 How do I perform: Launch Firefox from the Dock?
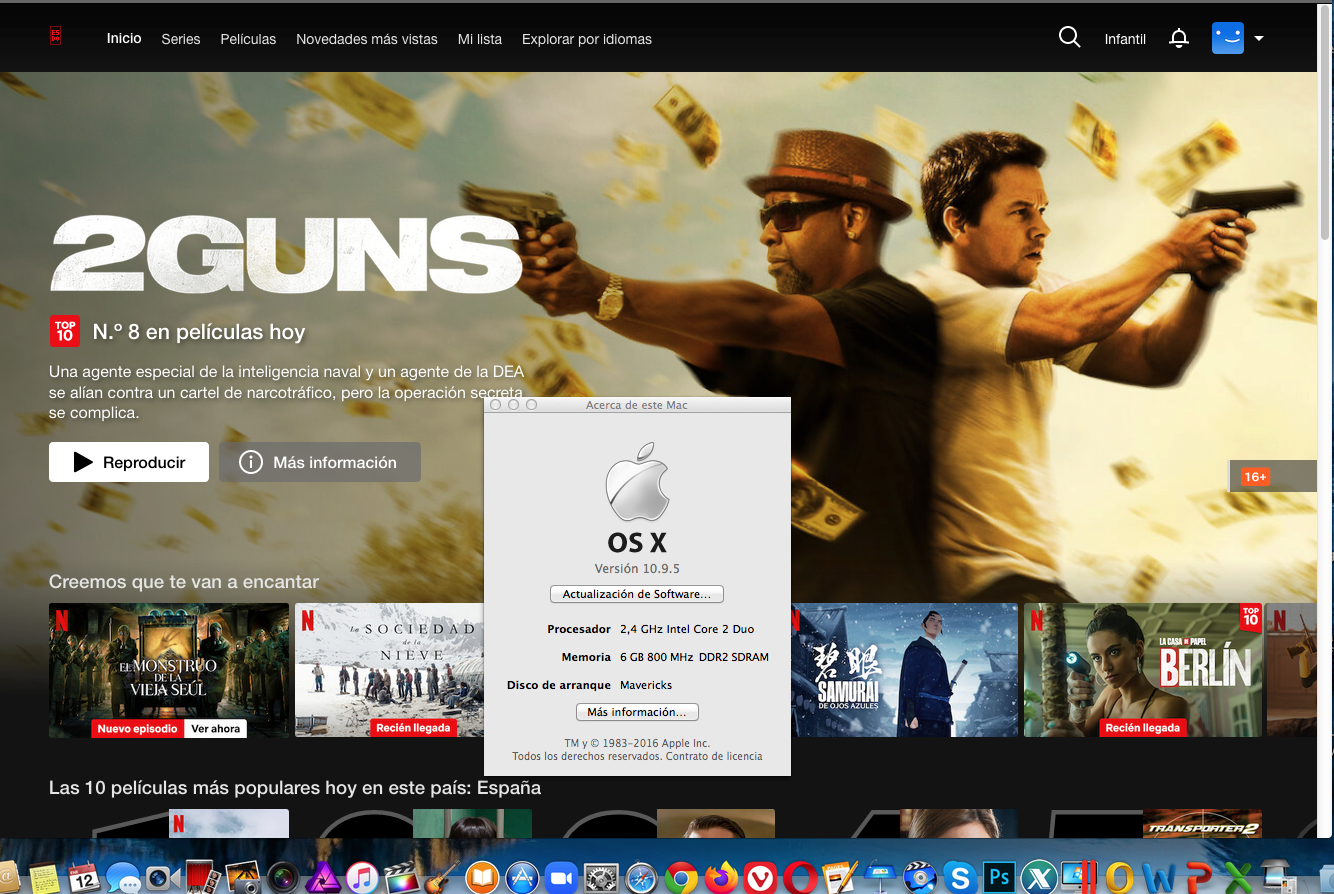pos(720,877)
